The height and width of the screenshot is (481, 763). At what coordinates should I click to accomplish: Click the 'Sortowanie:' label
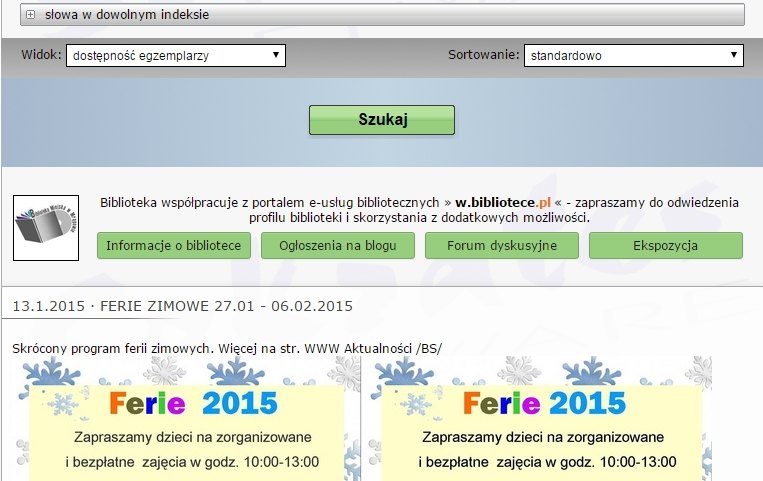point(483,56)
